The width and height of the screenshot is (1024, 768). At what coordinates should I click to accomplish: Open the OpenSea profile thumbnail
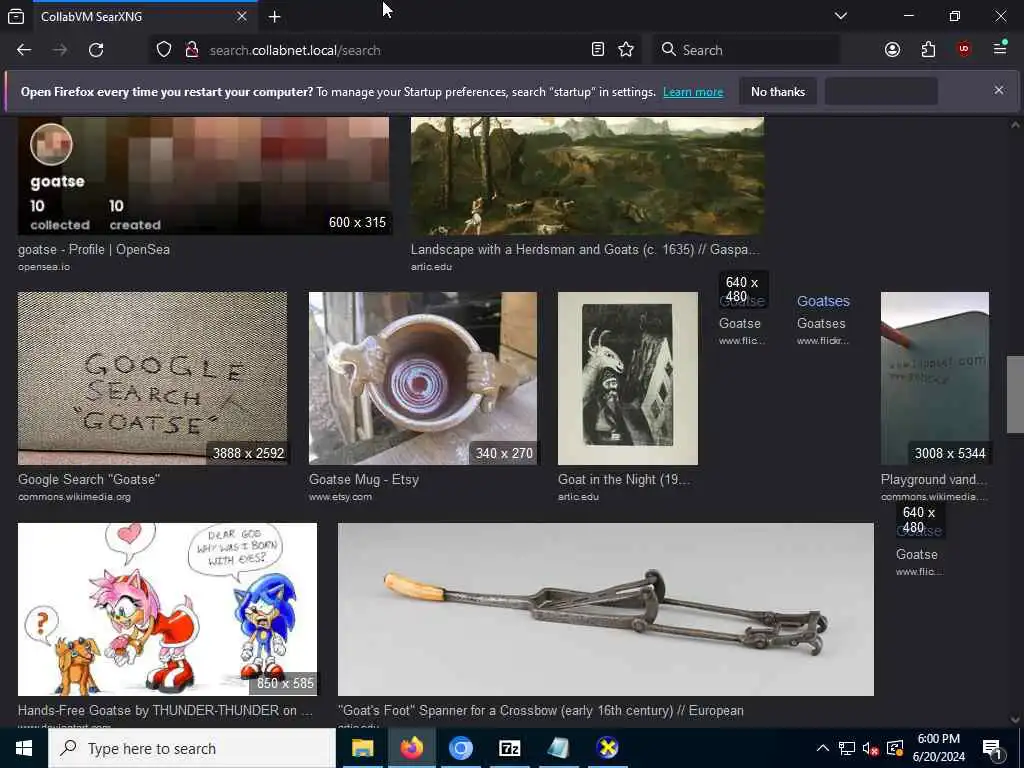point(204,176)
